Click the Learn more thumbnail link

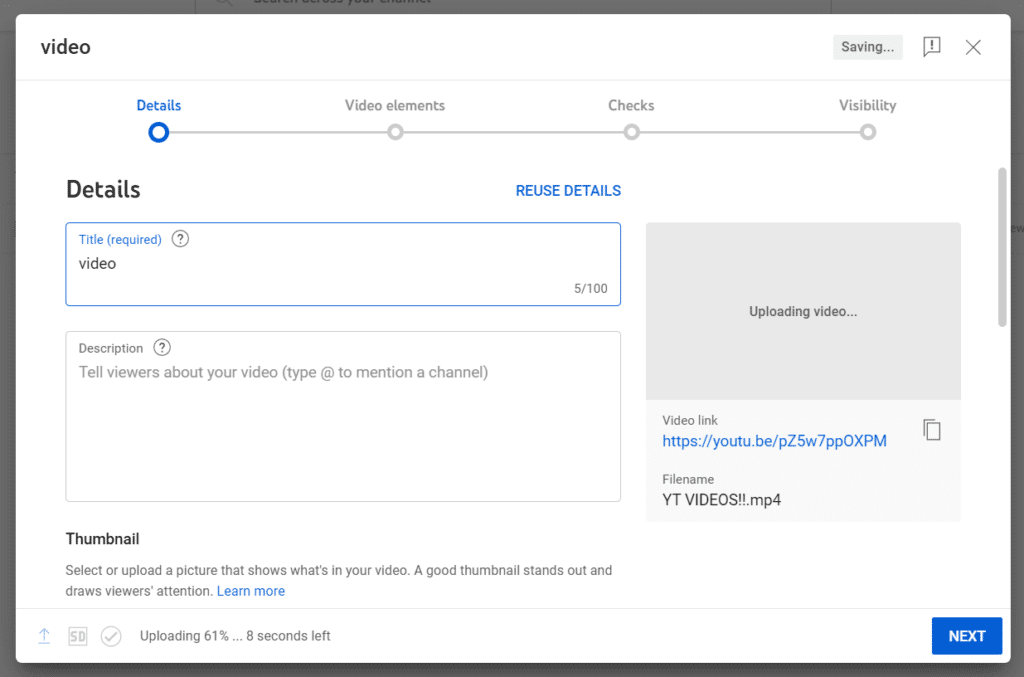(251, 591)
